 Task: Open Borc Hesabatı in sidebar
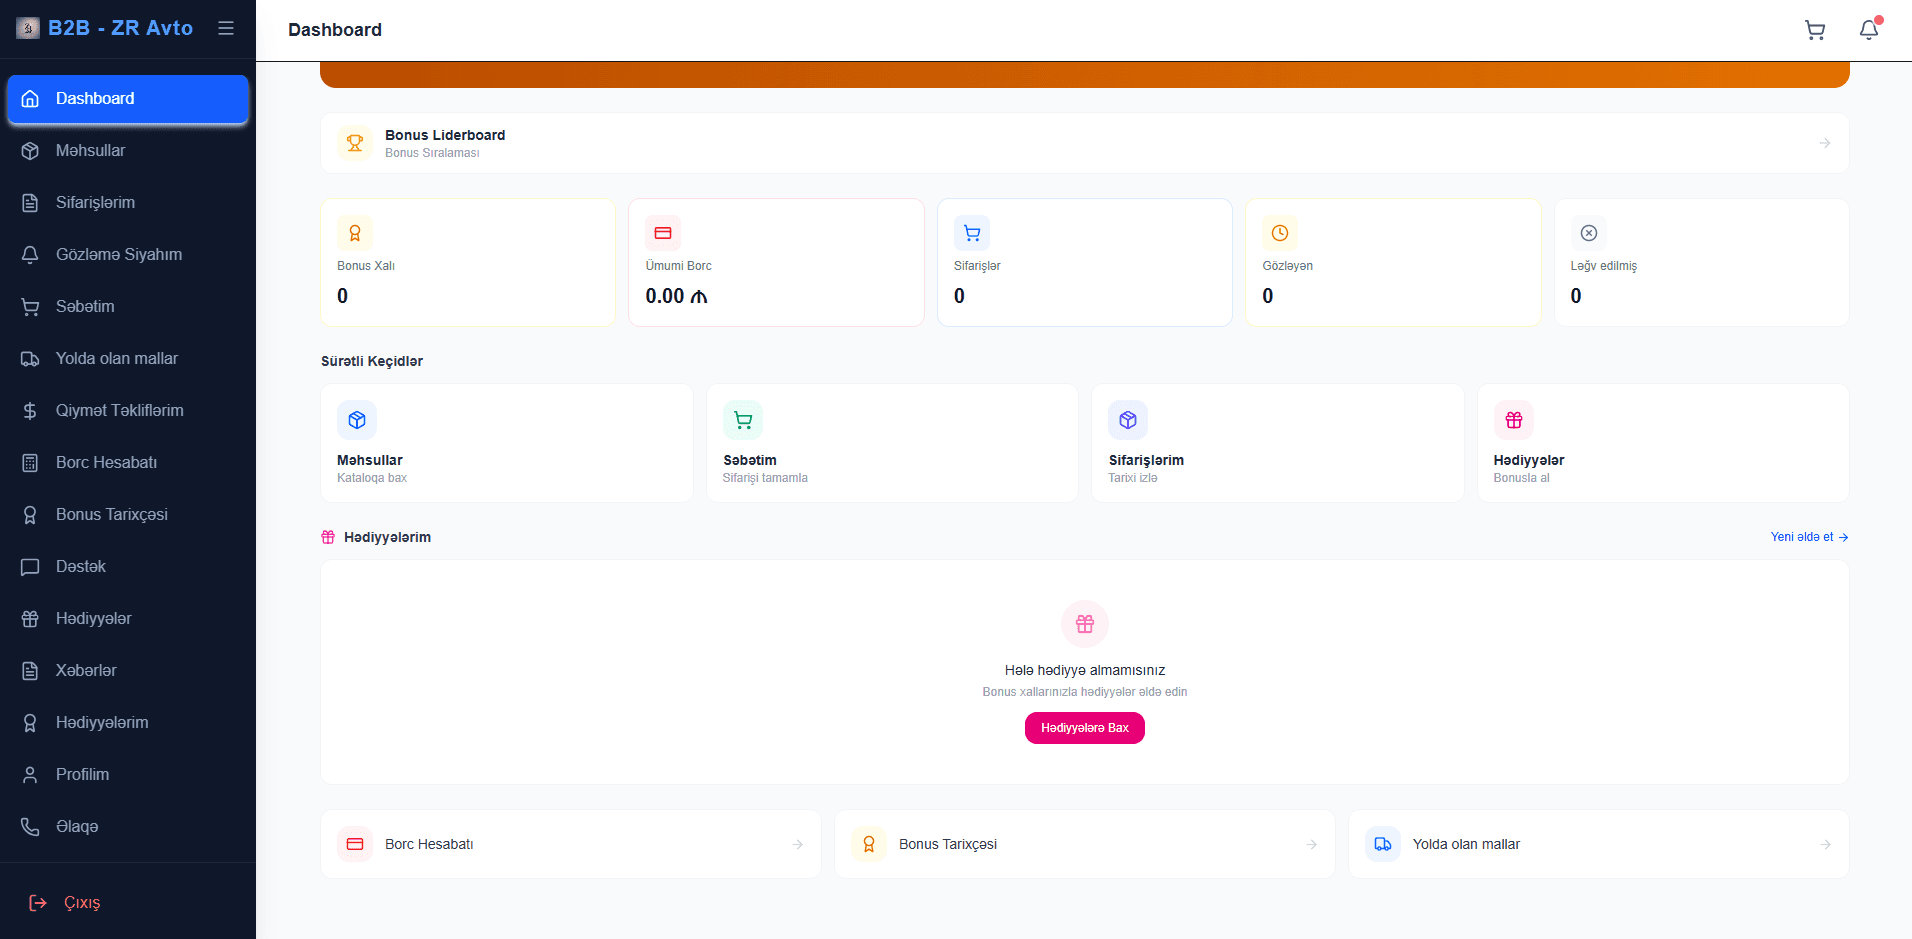(128, 463)
